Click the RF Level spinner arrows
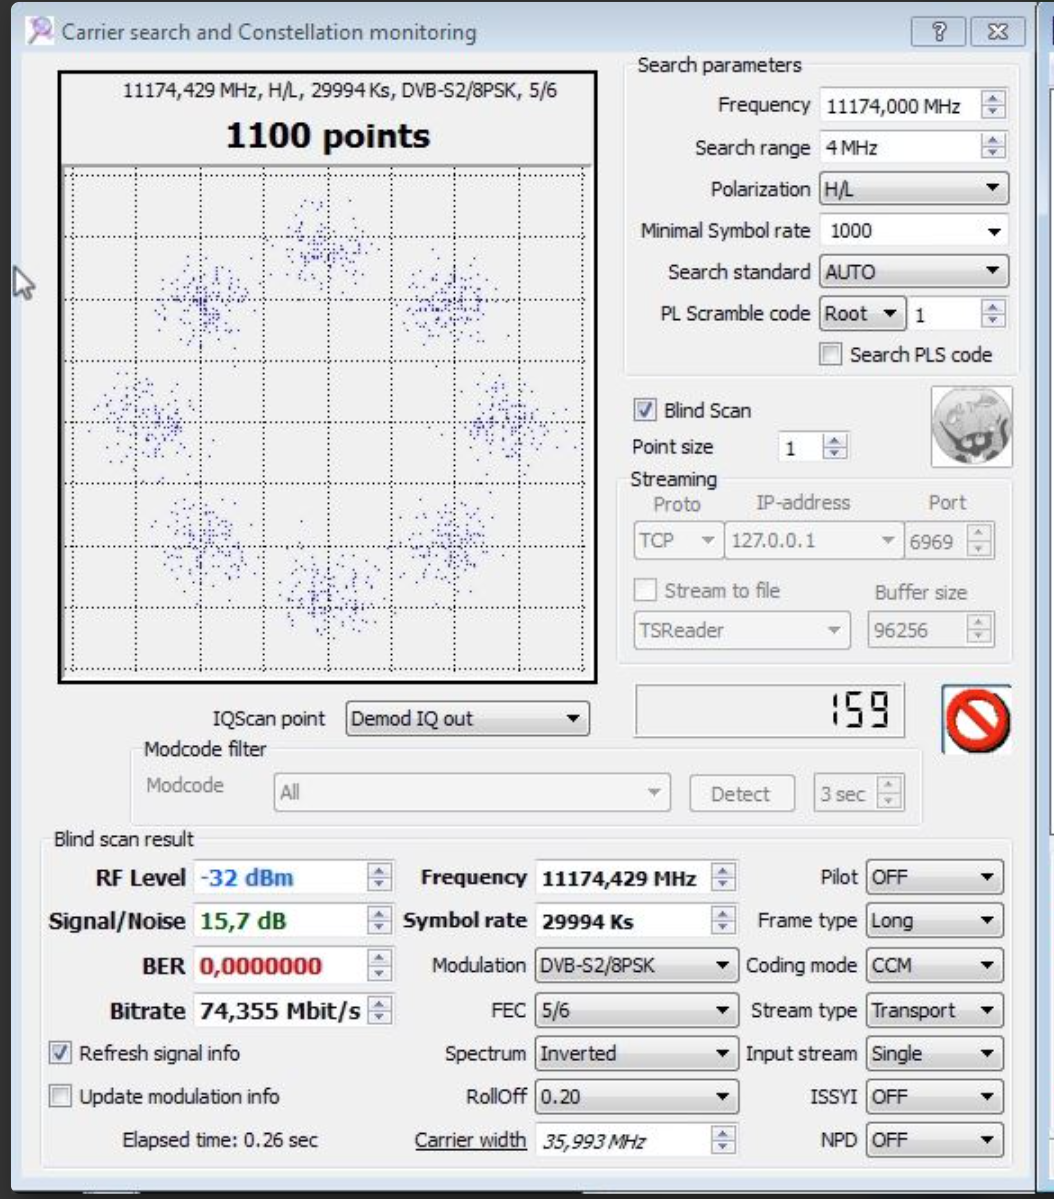 point(379,876)
